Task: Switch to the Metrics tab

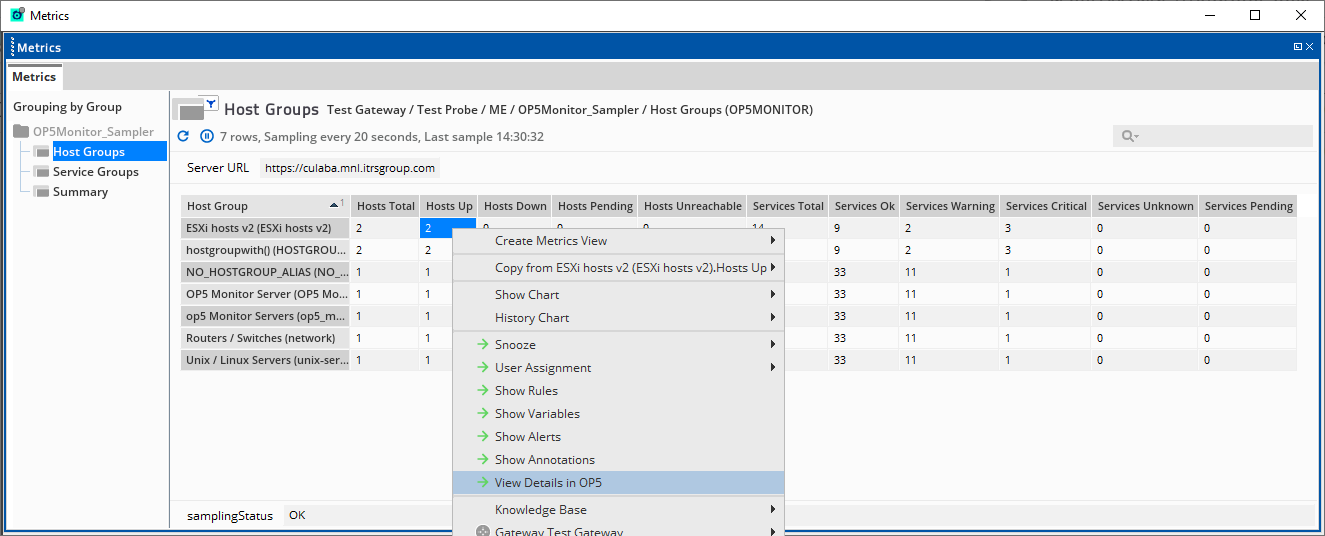Action: 34,77
